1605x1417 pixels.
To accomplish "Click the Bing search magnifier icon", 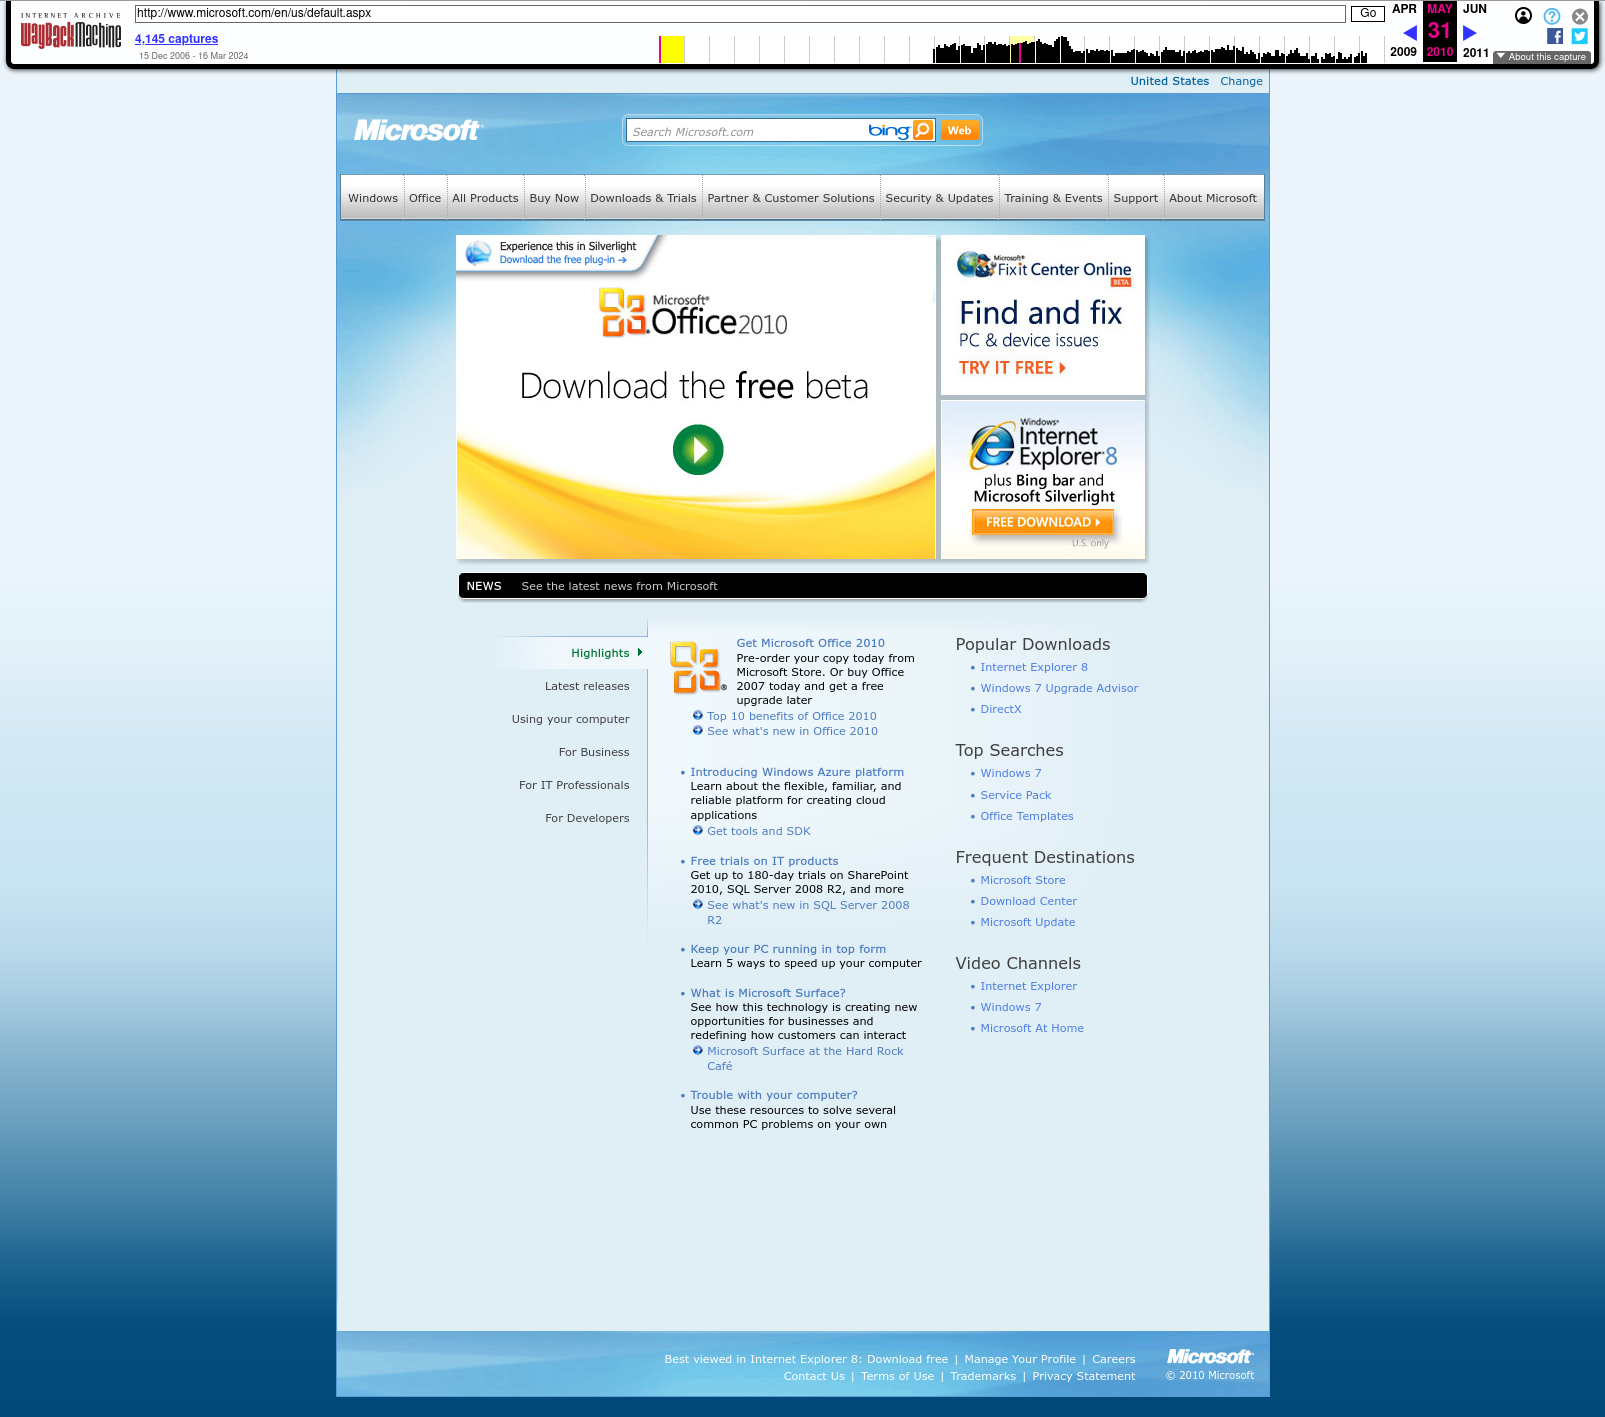I will click(x=922, y=130).
